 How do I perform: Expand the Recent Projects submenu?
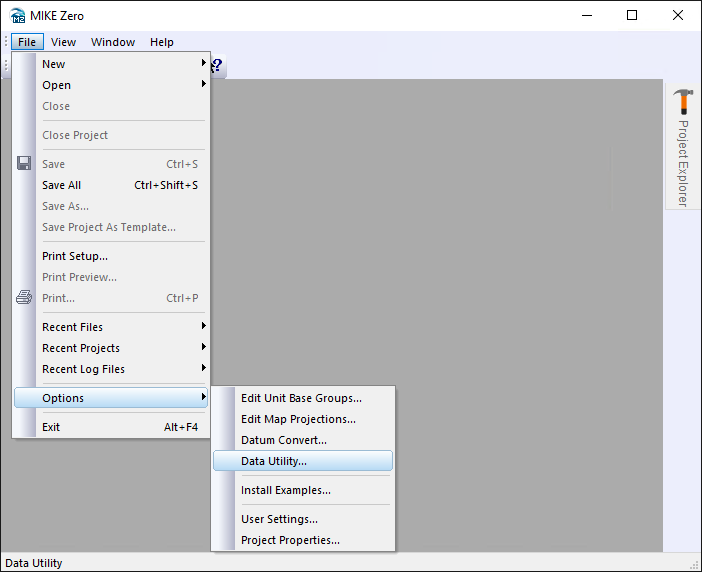pyautogui.click(x=110, y=348)
